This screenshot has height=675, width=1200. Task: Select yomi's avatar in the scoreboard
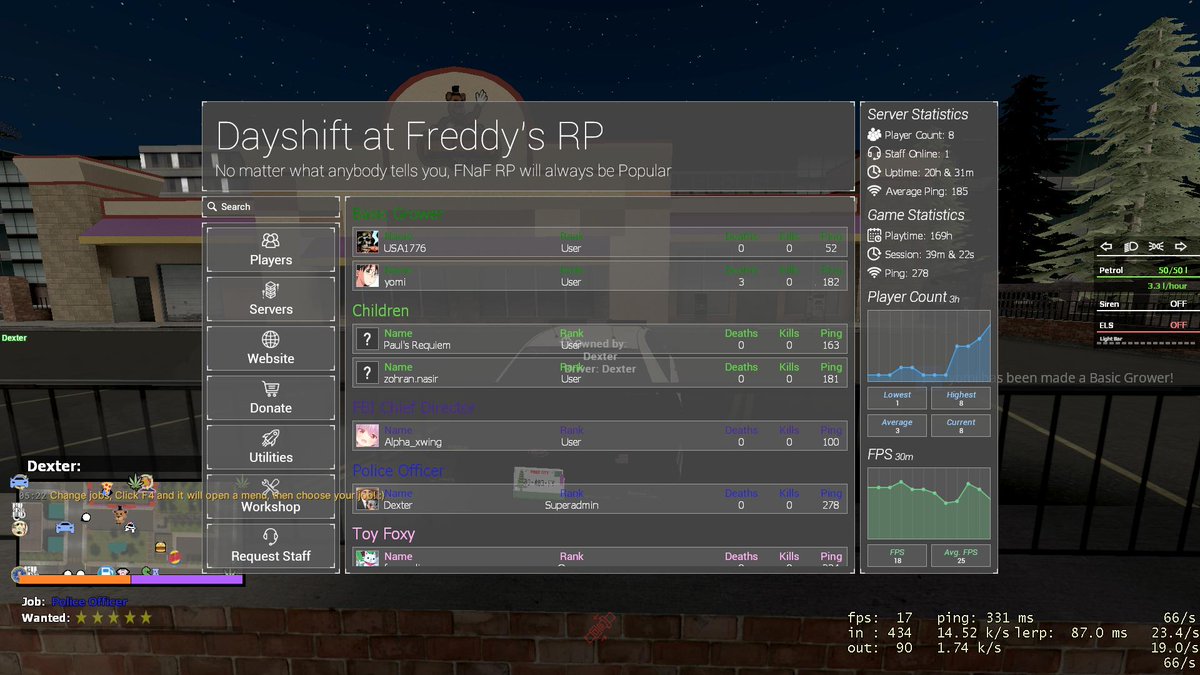click(x=368, y=276)
